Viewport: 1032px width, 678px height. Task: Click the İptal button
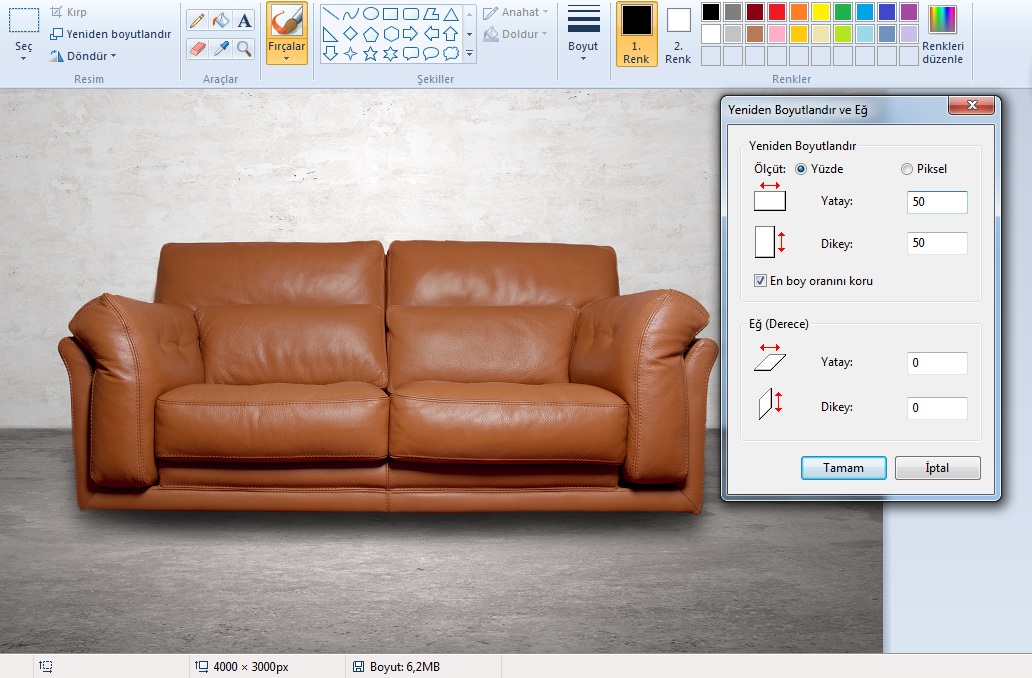click(937, 468)
